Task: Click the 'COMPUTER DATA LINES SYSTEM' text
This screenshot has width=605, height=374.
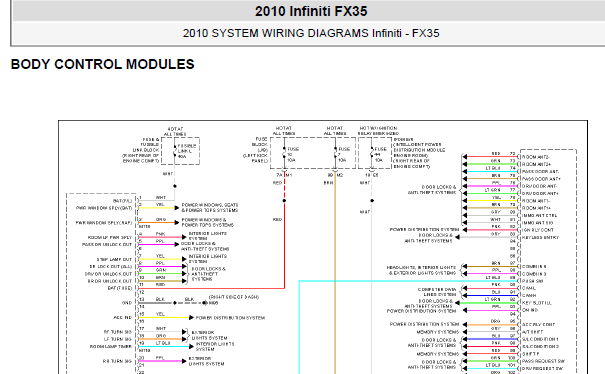Action: tap(437, 292)
